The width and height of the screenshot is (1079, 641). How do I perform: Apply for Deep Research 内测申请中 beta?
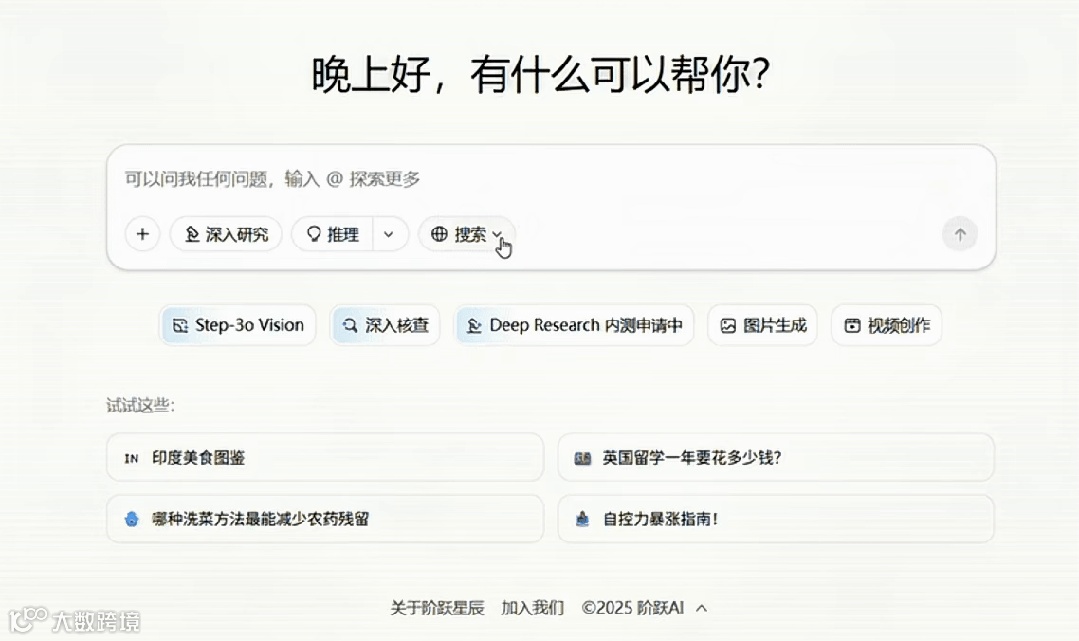point(573,324)
